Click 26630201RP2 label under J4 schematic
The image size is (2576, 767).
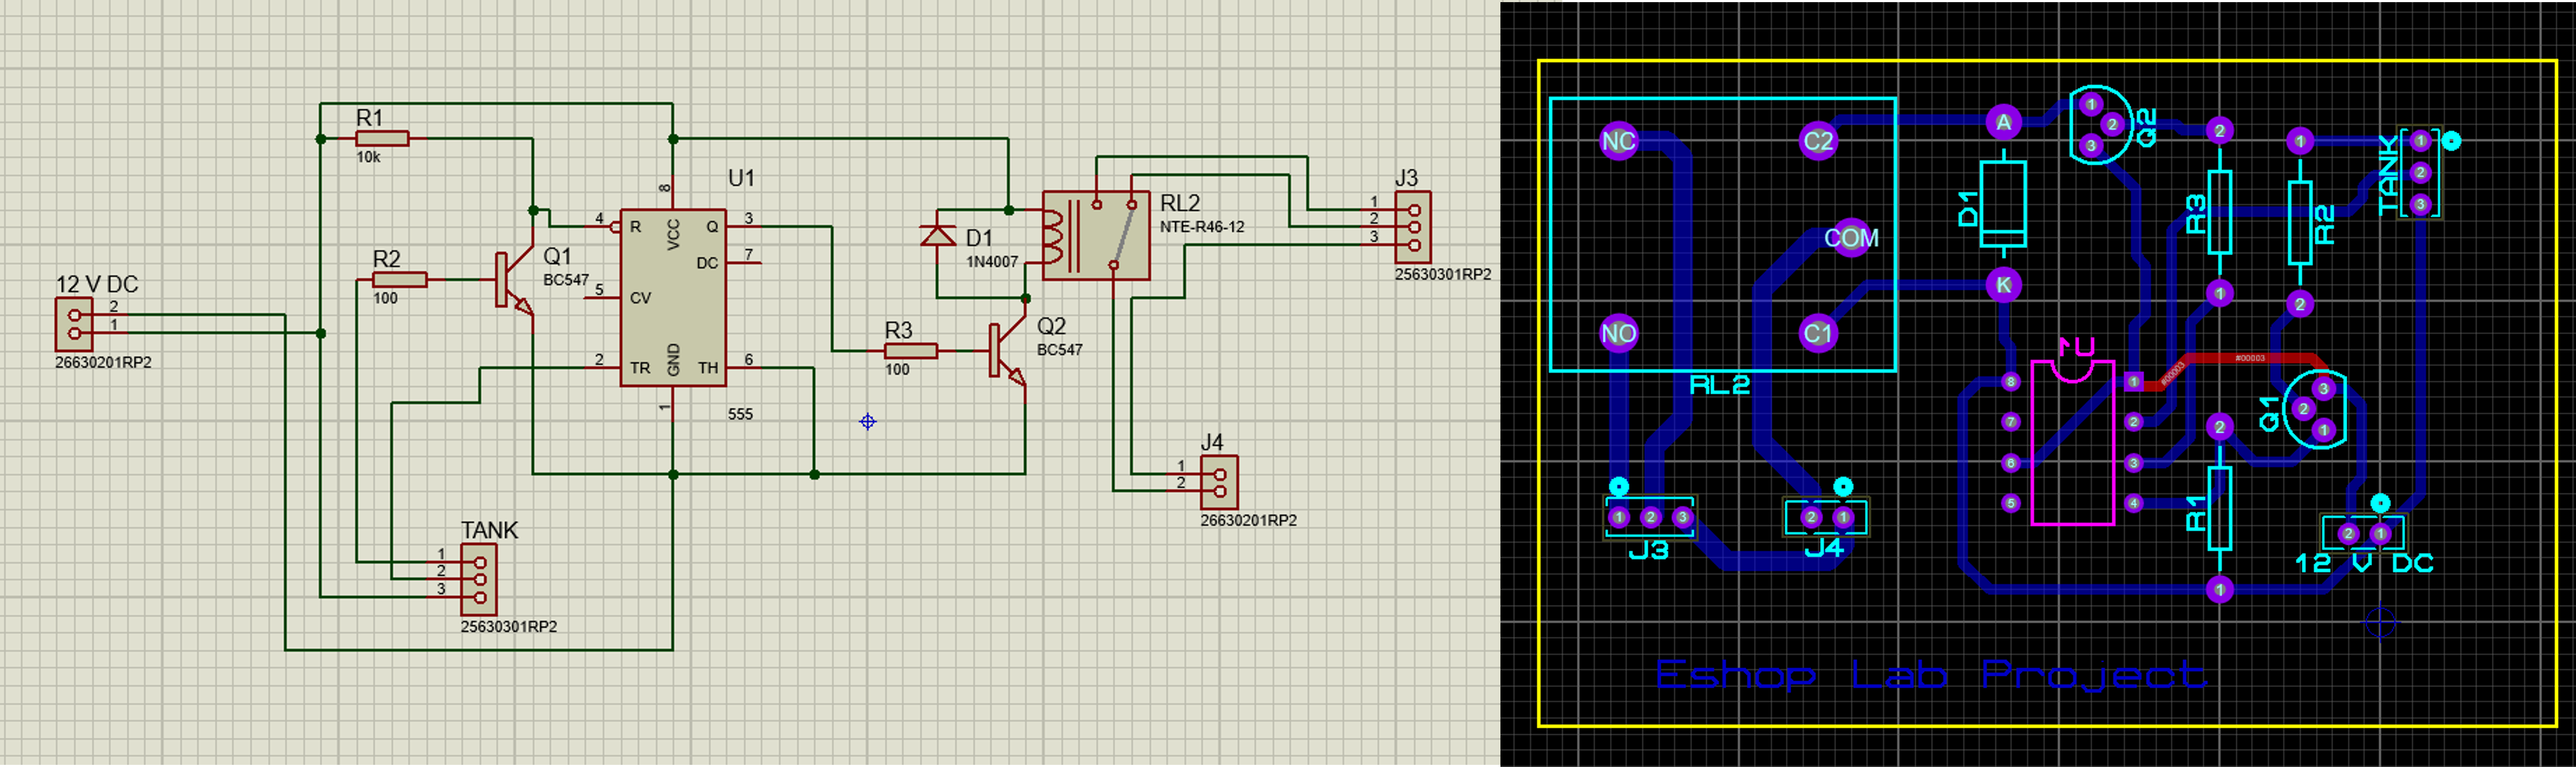point(1248,520)
